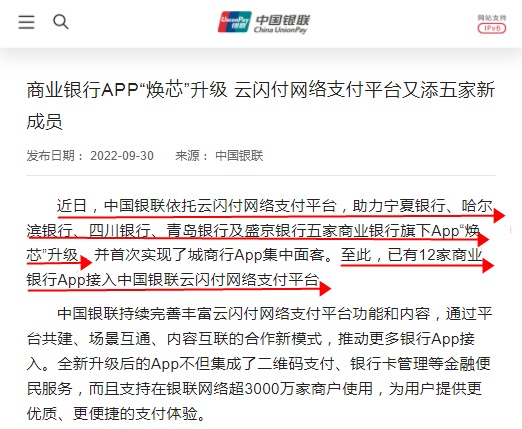522x429 pixels.
Task: Click the headline's second line 成员
Action: pos(44,121)
